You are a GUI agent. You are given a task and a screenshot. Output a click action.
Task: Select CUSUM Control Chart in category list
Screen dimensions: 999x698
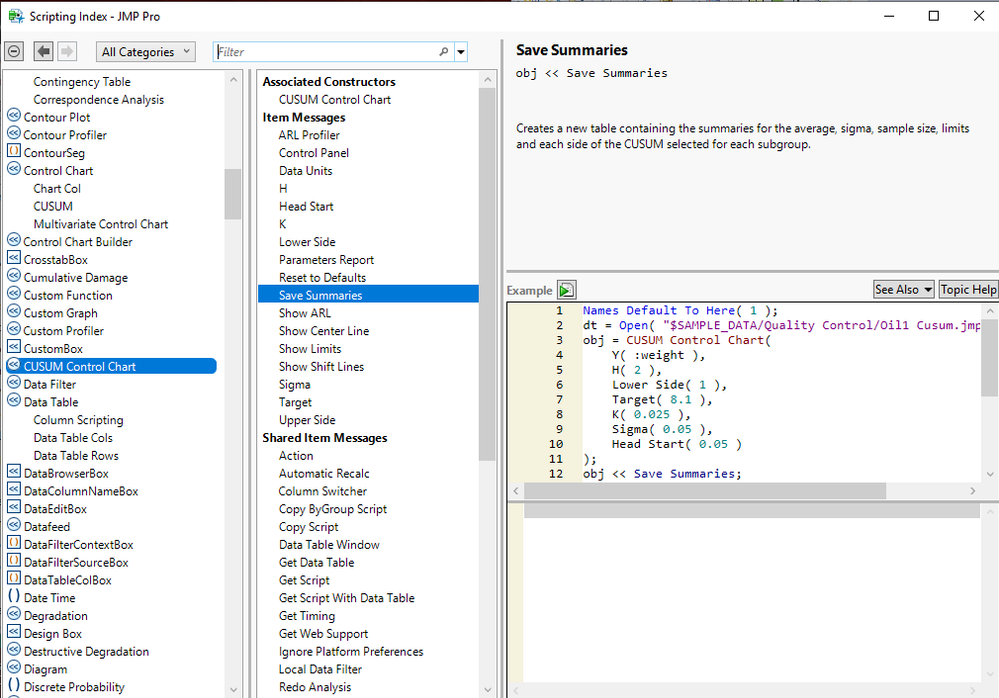(111, 366)
